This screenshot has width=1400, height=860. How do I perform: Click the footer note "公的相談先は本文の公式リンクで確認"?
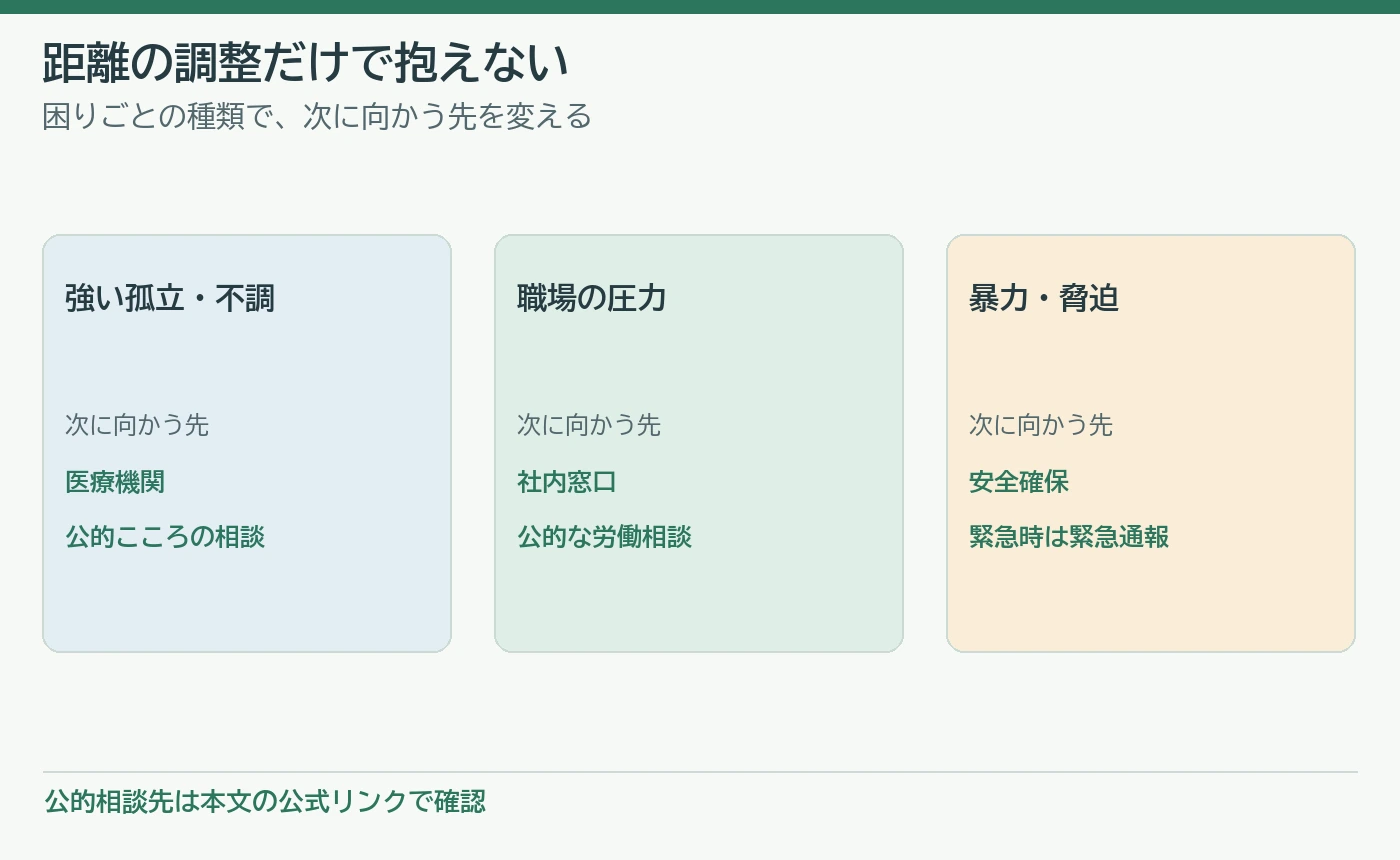265,802
